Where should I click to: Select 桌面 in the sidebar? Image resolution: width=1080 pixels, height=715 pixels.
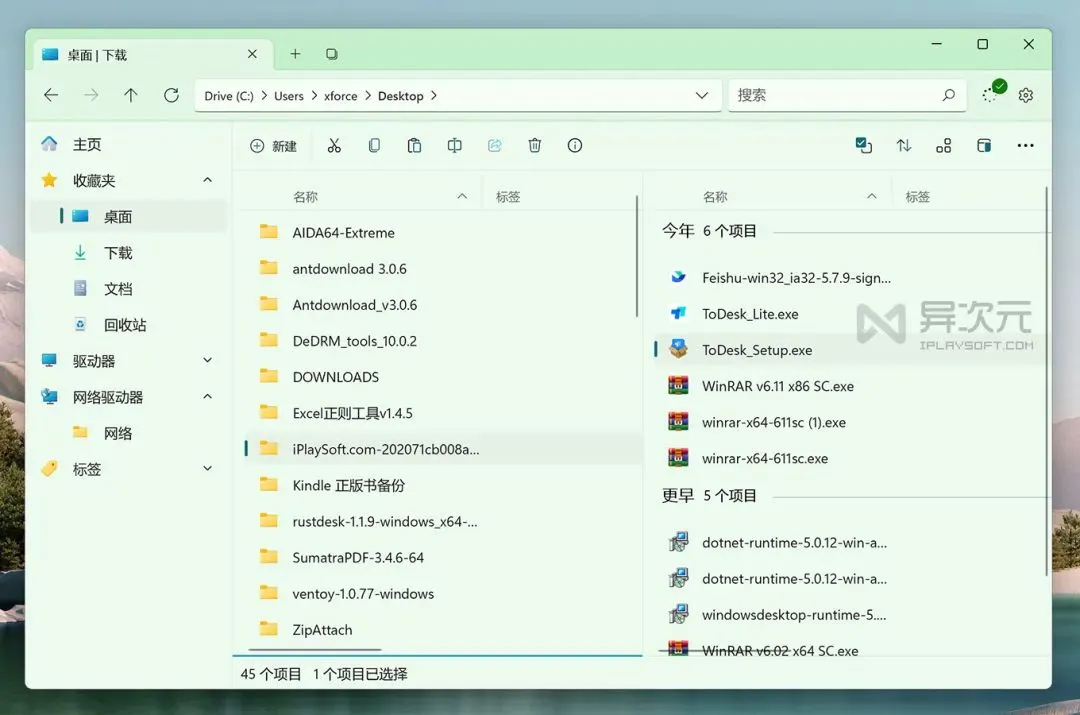[127, 216]
